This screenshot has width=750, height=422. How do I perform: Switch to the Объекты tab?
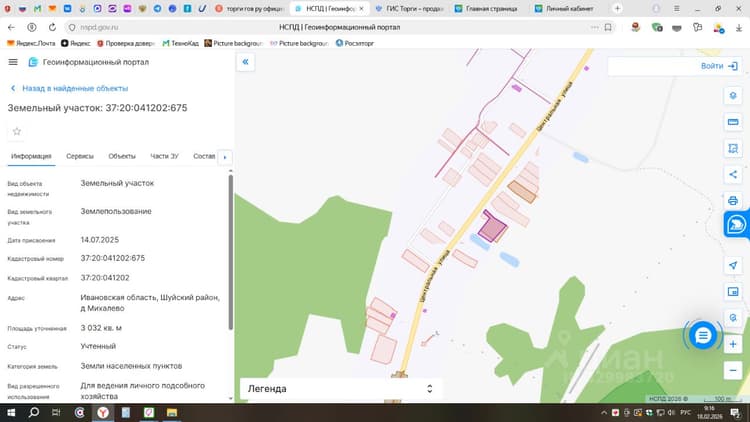point(122,156)
